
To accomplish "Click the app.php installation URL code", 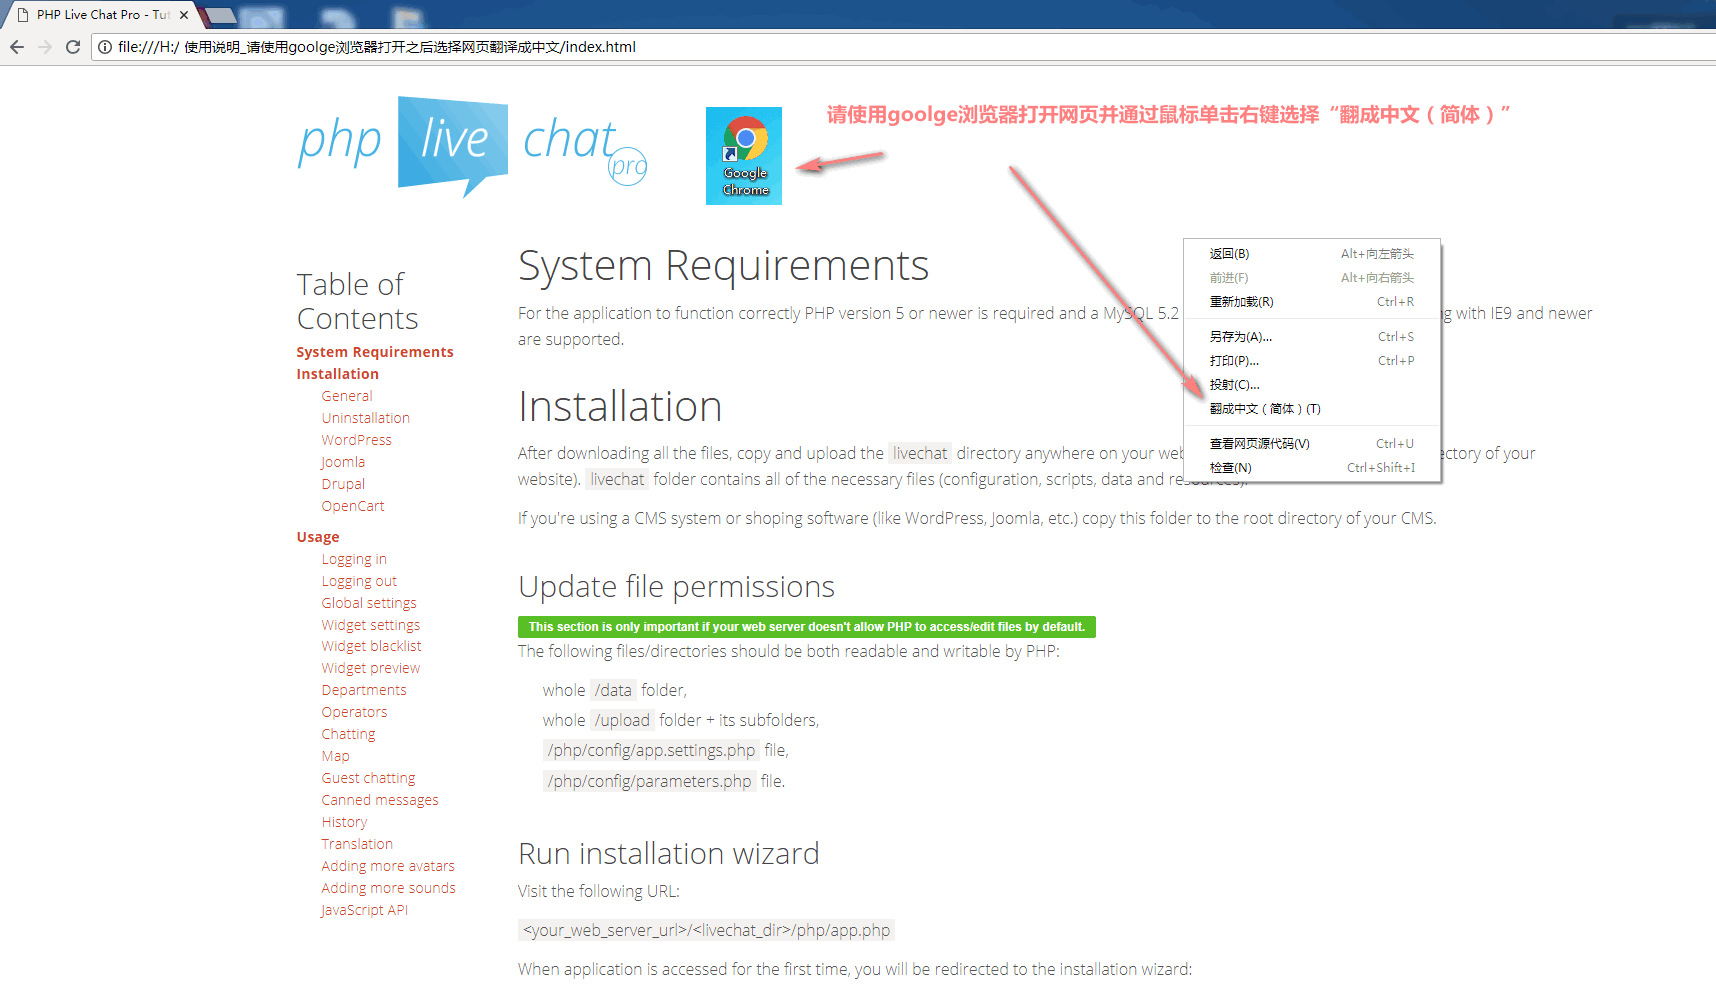I will point(706,930).
